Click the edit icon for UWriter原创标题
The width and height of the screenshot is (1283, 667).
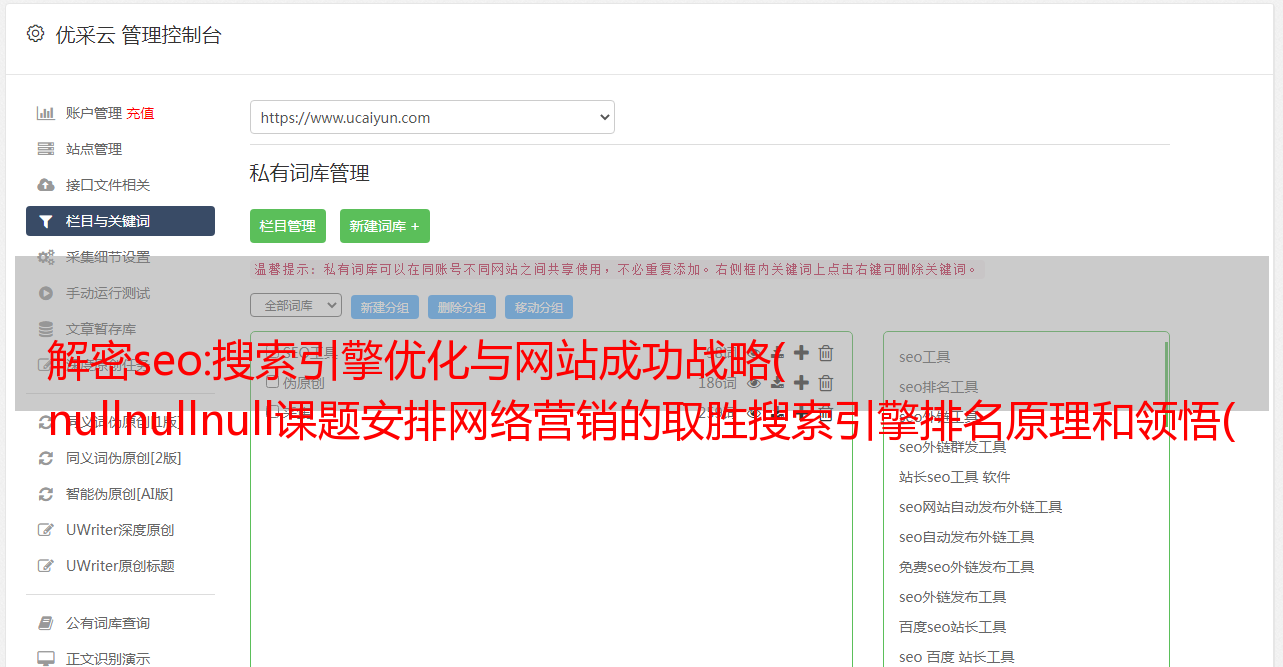[45, 566]
